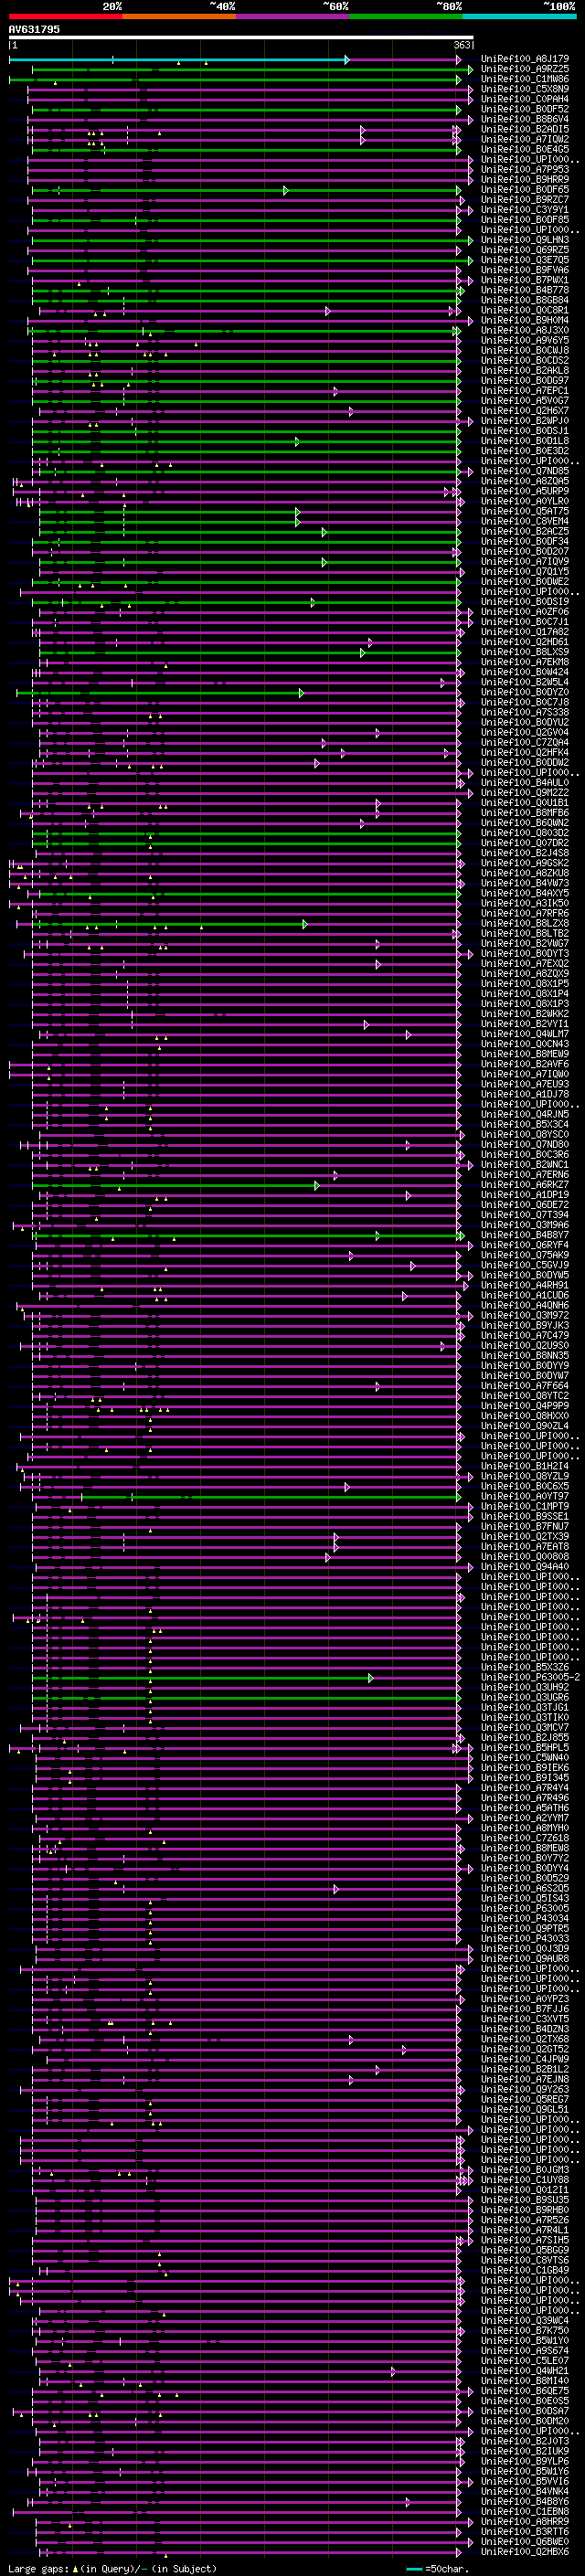Select the UniRef100_B5HPL5 label
The height and width of the screenshot is (2576, 585).
coord(525,1748)
